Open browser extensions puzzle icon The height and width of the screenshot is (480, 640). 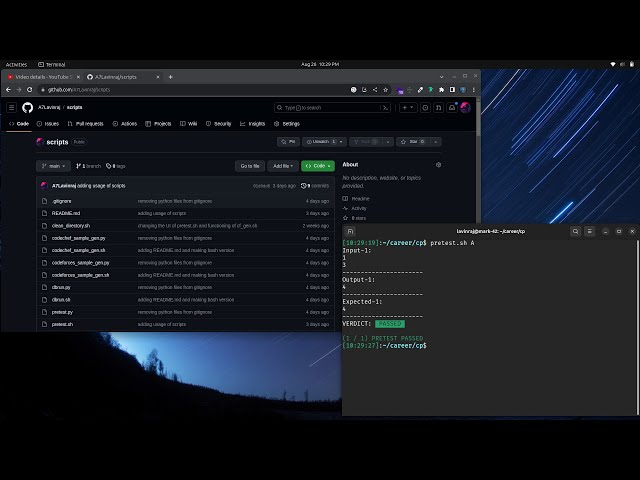pyautogui.click(x=441, y=90)
